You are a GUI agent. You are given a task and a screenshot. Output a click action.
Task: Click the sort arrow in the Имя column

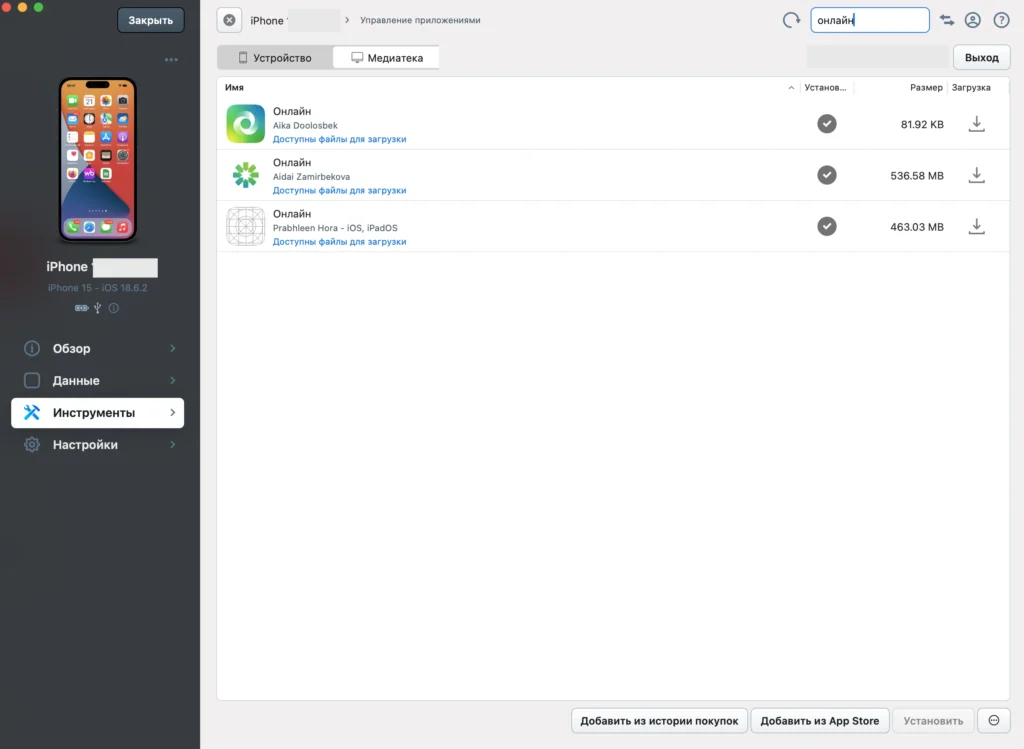coord(791,88)
